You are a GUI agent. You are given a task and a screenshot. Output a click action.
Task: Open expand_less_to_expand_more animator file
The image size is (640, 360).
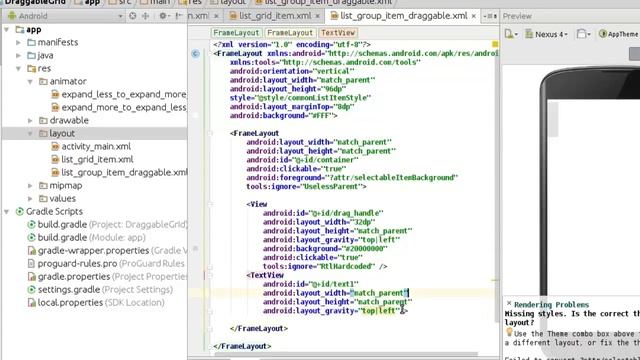(x=119, y=94)
